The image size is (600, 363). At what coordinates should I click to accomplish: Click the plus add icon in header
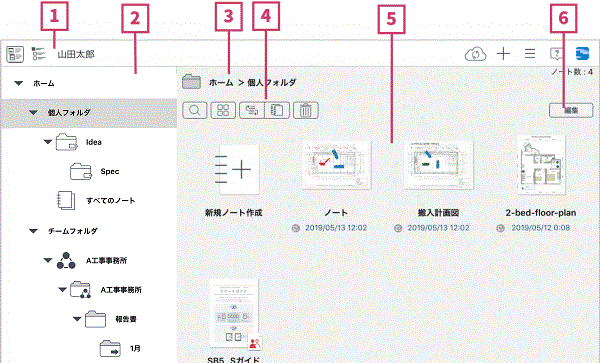point(503,54)
